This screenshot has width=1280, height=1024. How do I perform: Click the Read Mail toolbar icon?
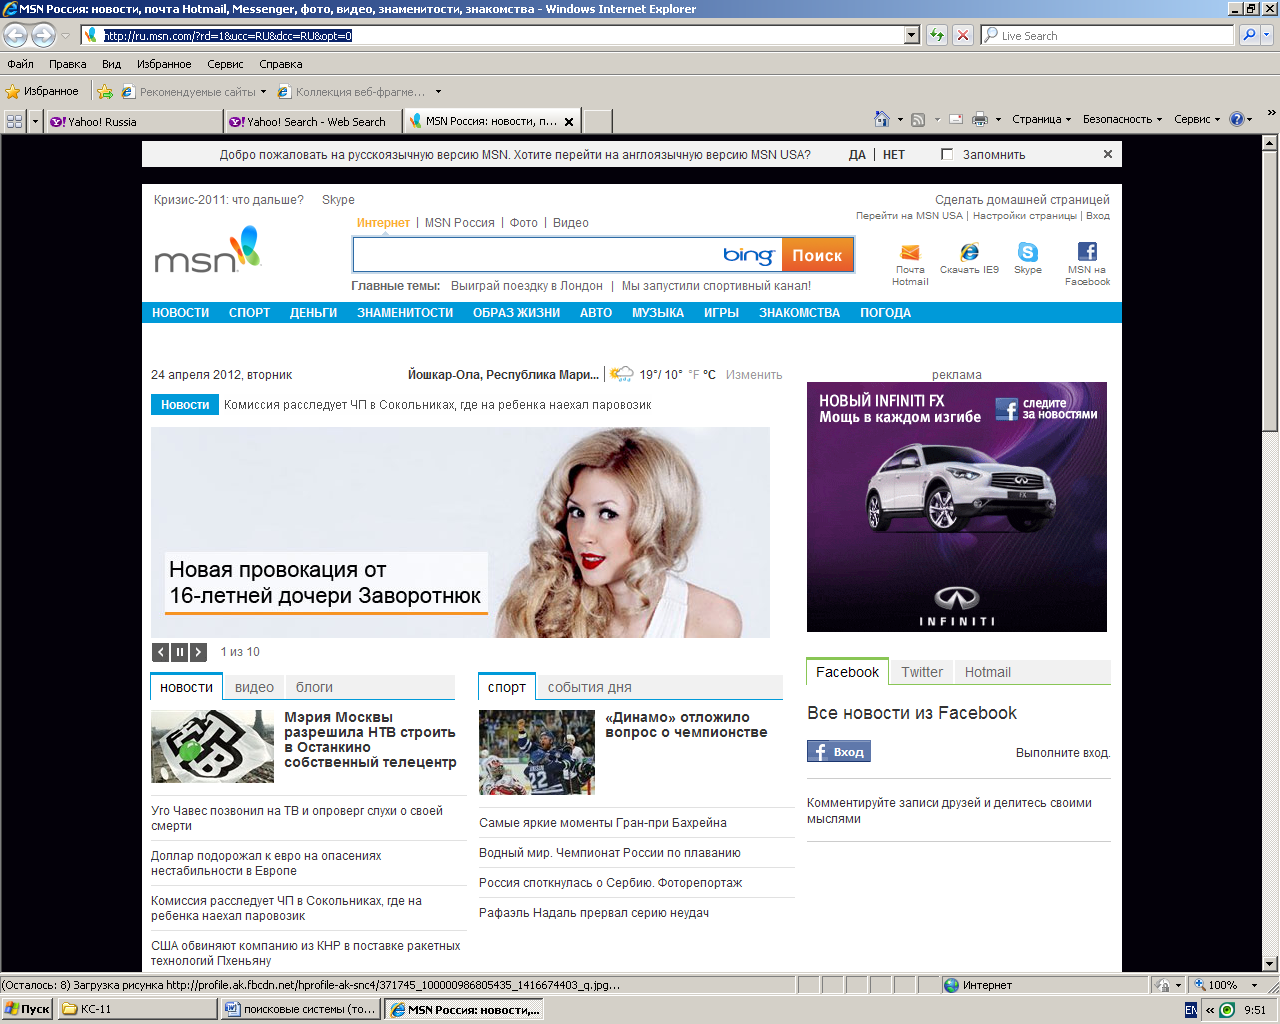coord(956,119)
